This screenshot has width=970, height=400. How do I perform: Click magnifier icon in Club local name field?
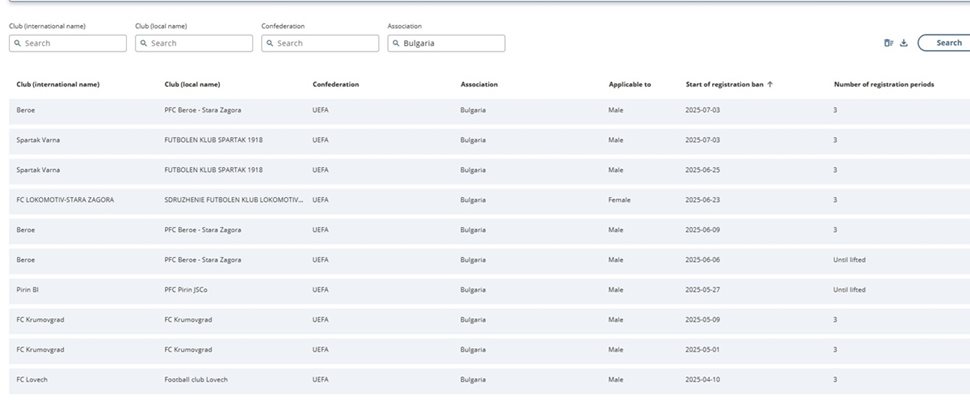pos(144,44)
